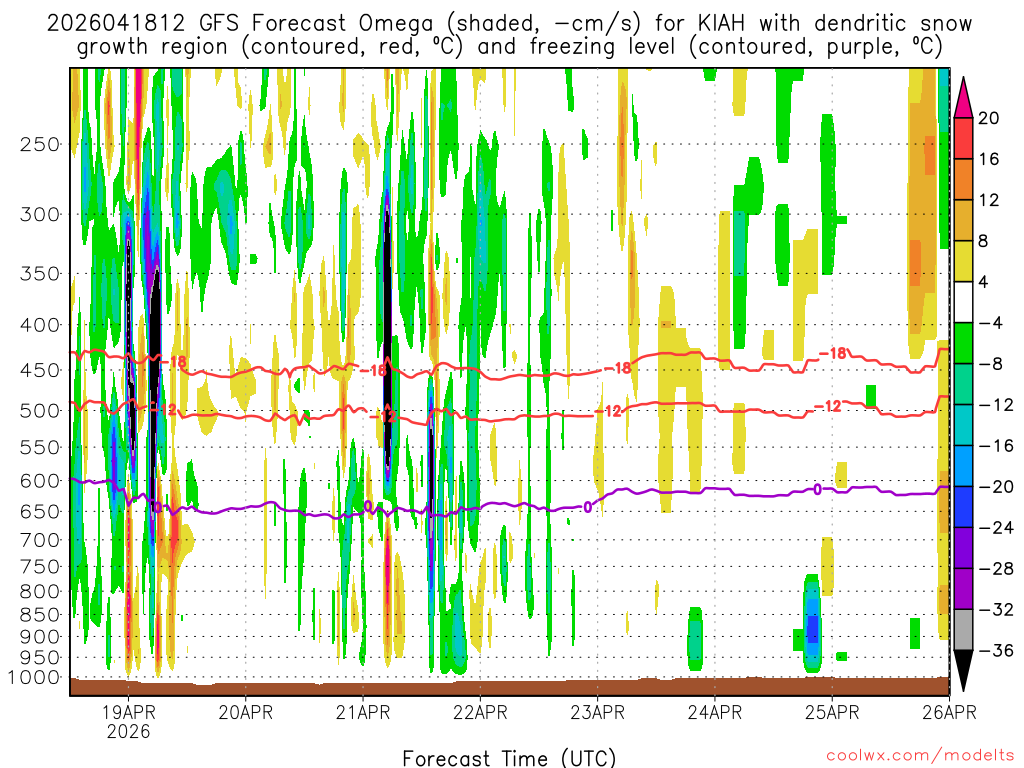Click the legend value -20

click(996, 487)
